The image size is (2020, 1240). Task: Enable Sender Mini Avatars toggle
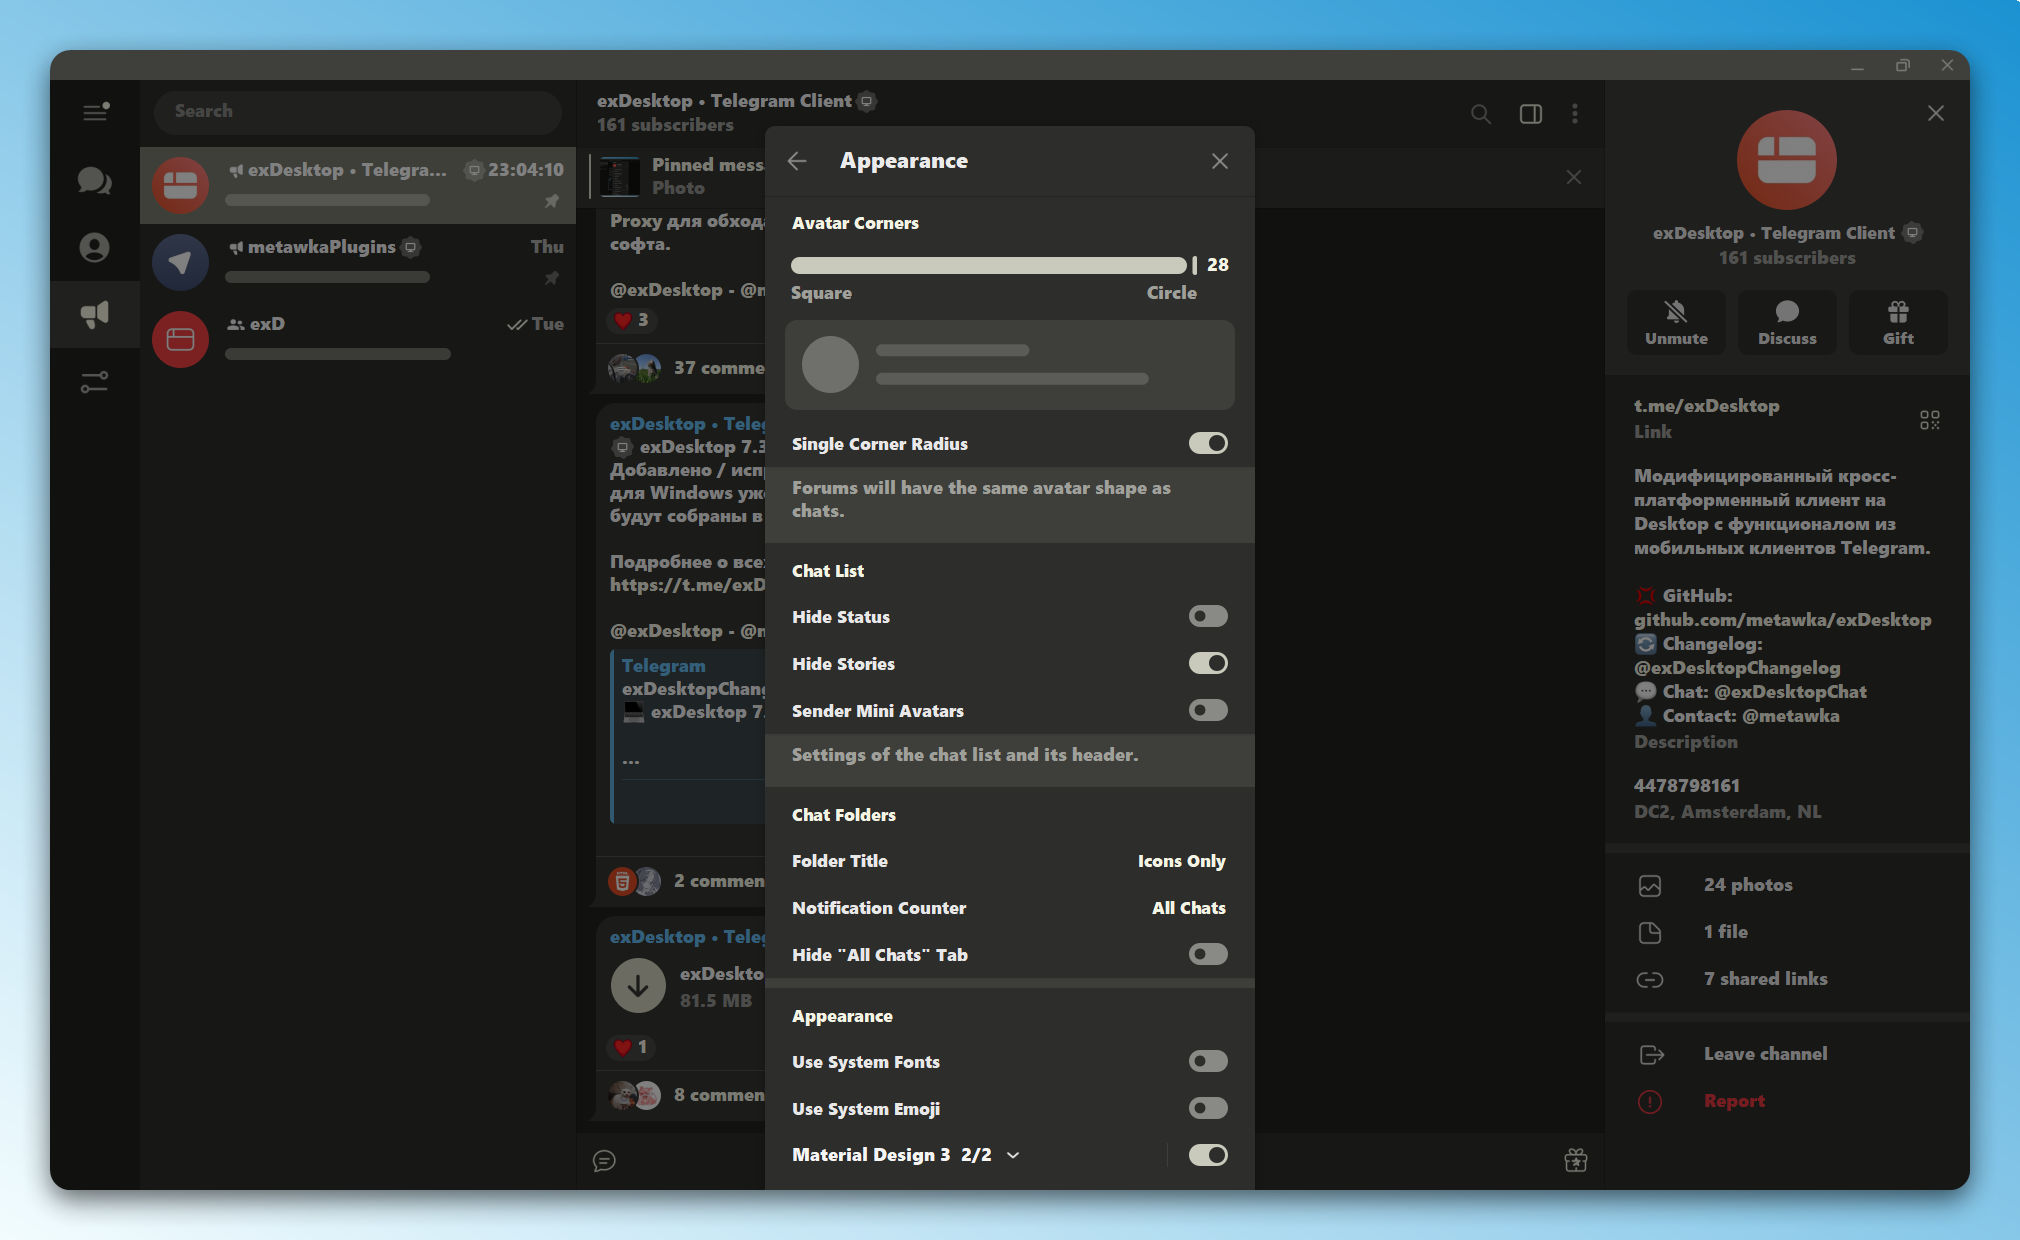click(1208, 710)
